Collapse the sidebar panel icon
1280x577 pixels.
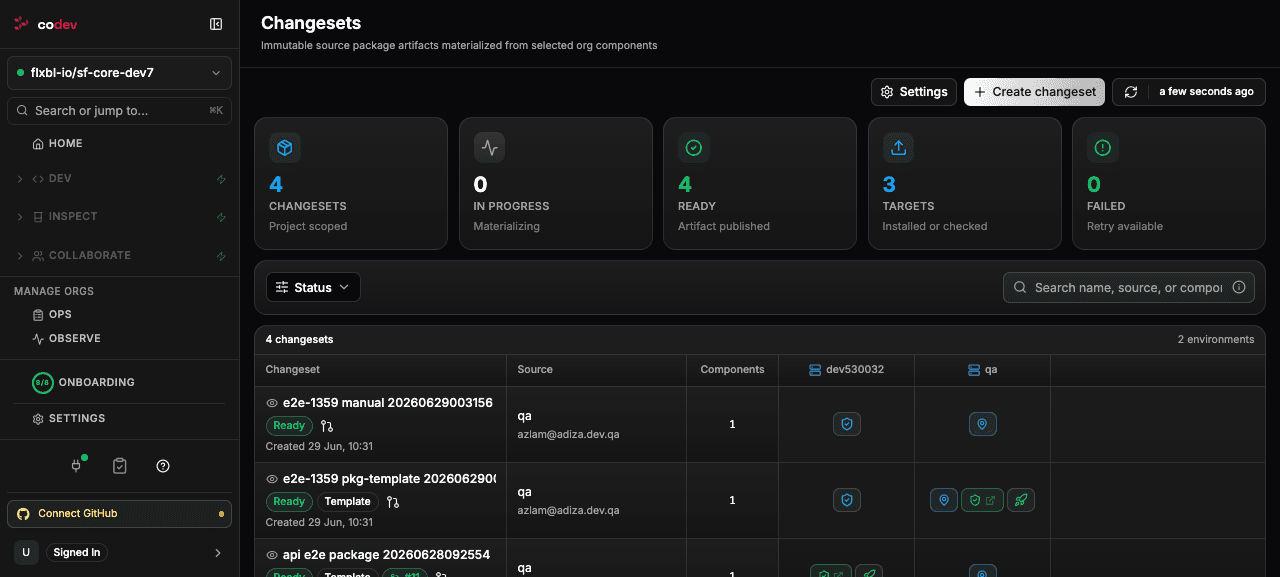(x=216, y=24)
